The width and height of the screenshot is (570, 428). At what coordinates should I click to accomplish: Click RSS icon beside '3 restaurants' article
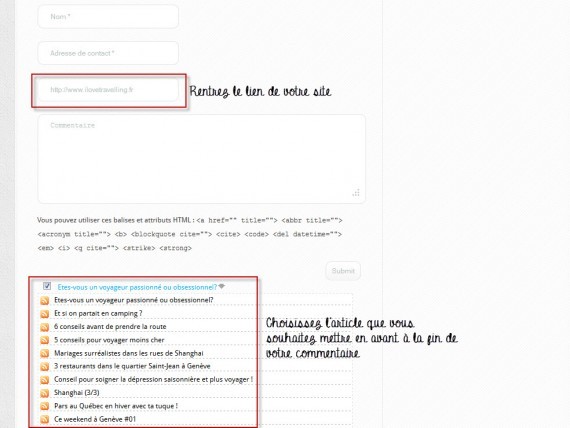pos(45,367)
